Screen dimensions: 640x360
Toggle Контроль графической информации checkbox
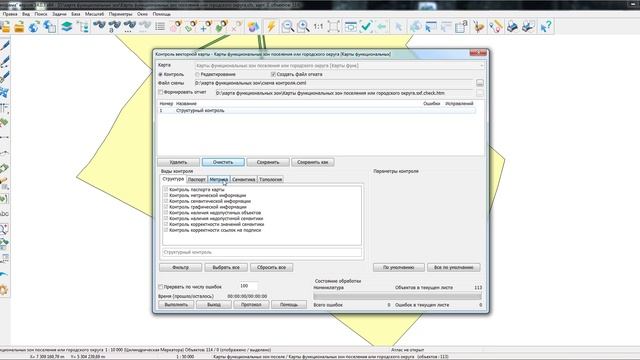[166, 207]
